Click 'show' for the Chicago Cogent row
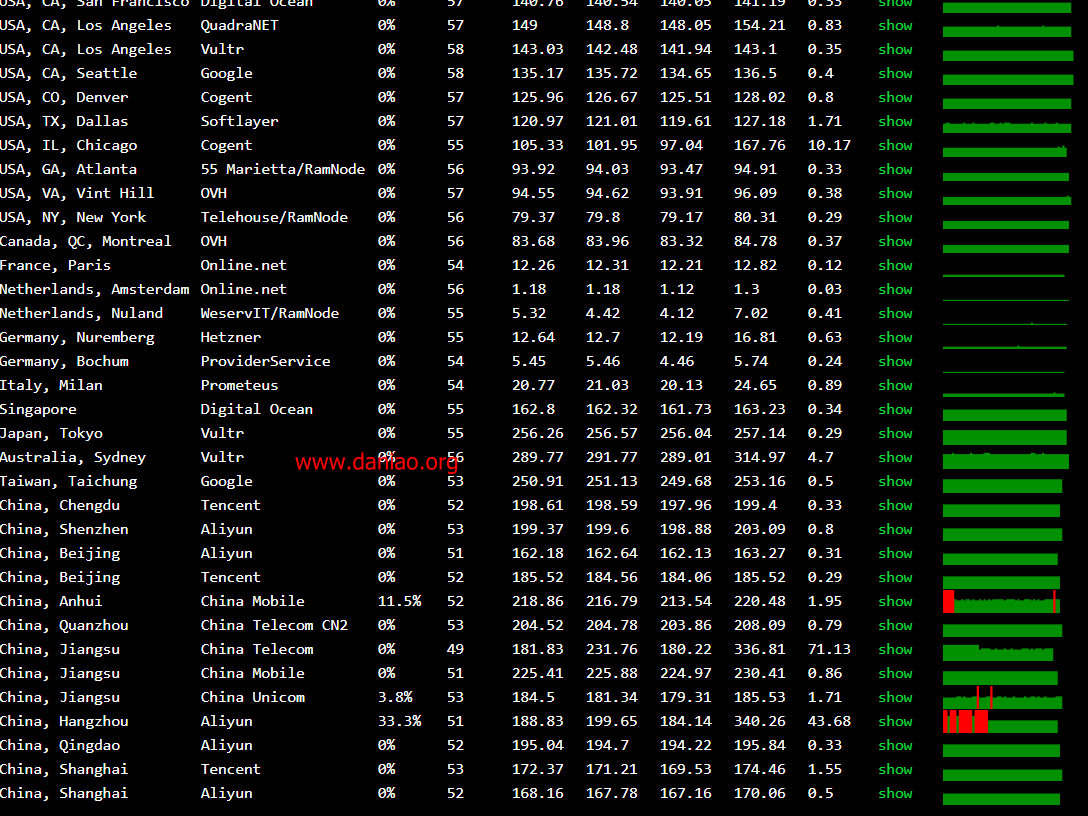 (895, 146)
